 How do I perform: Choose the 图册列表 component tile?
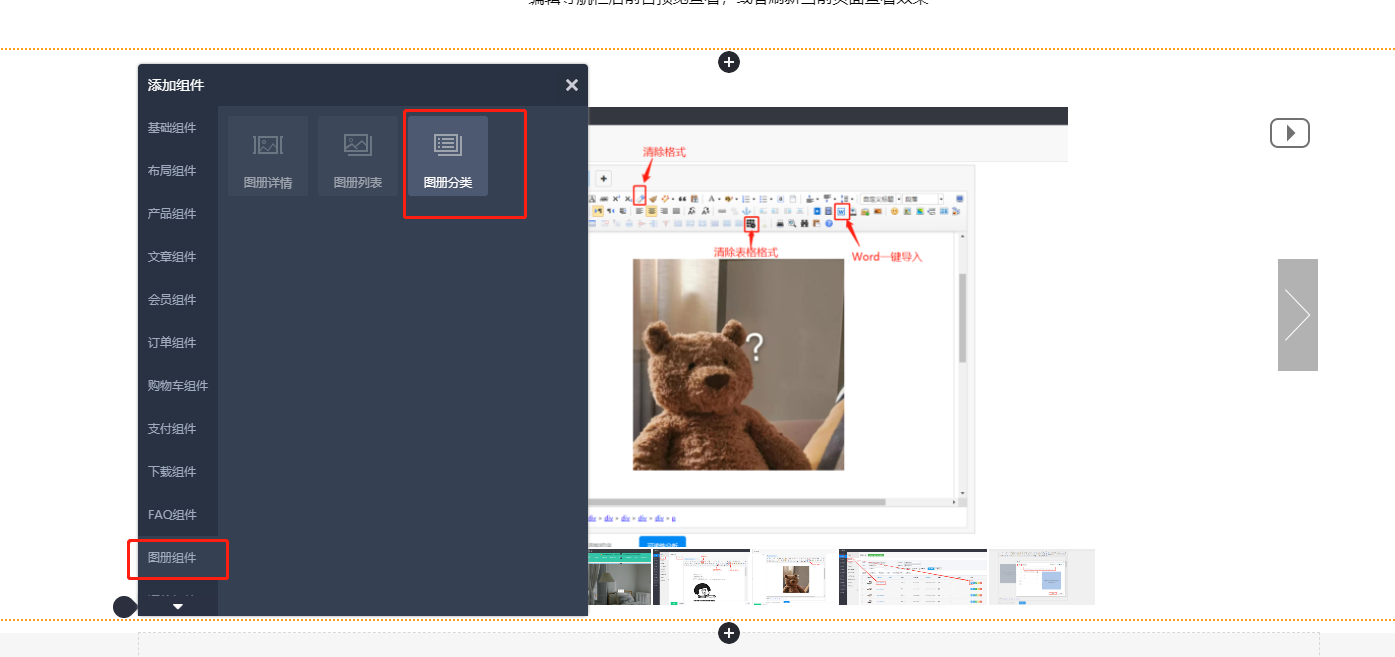pyautogui.click(x=357, y=156)
